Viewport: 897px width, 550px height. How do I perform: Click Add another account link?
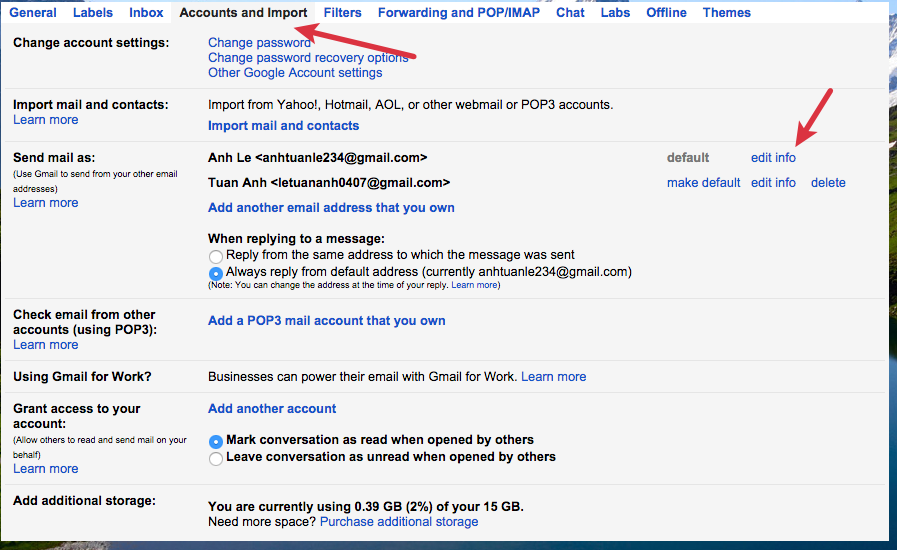coord(272,409)
